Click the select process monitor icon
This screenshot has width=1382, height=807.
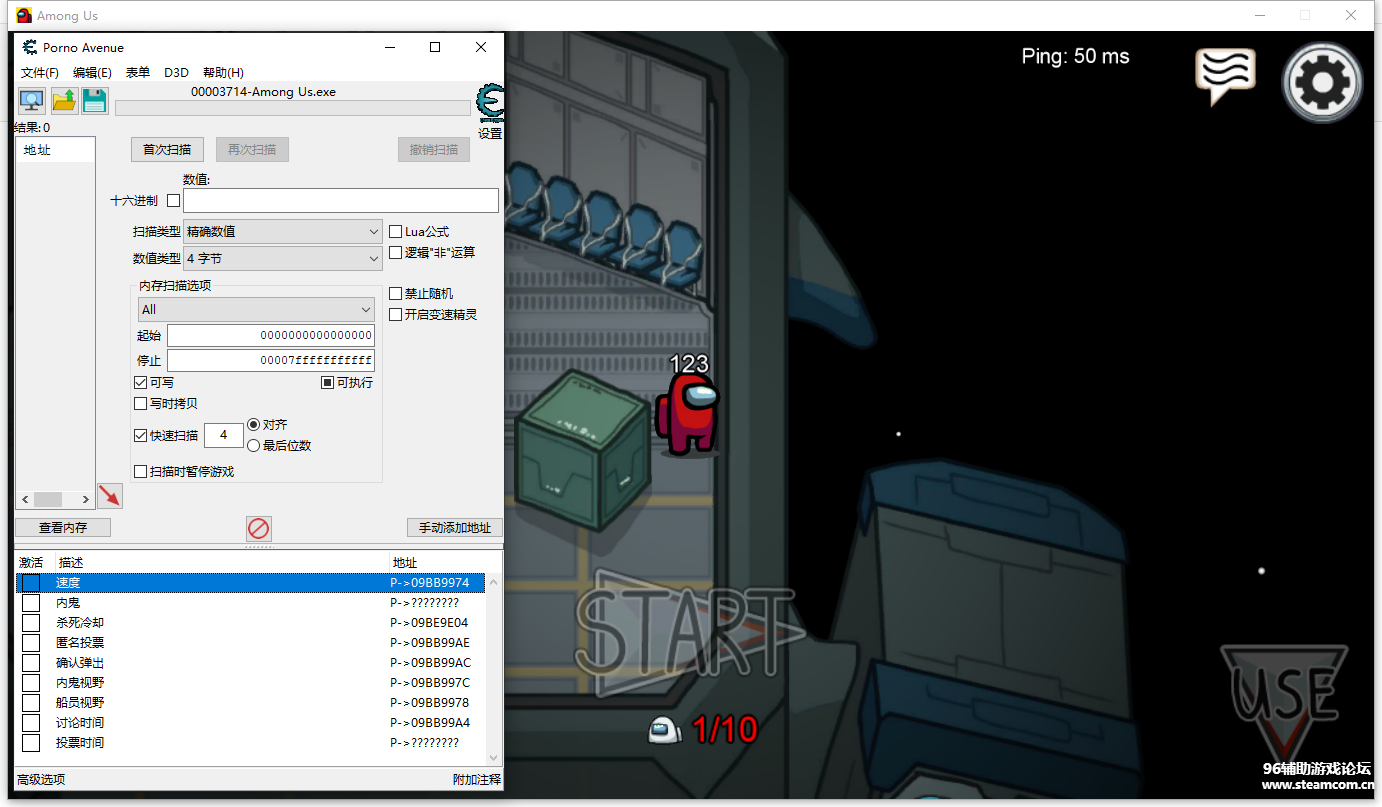pos(32,101)
